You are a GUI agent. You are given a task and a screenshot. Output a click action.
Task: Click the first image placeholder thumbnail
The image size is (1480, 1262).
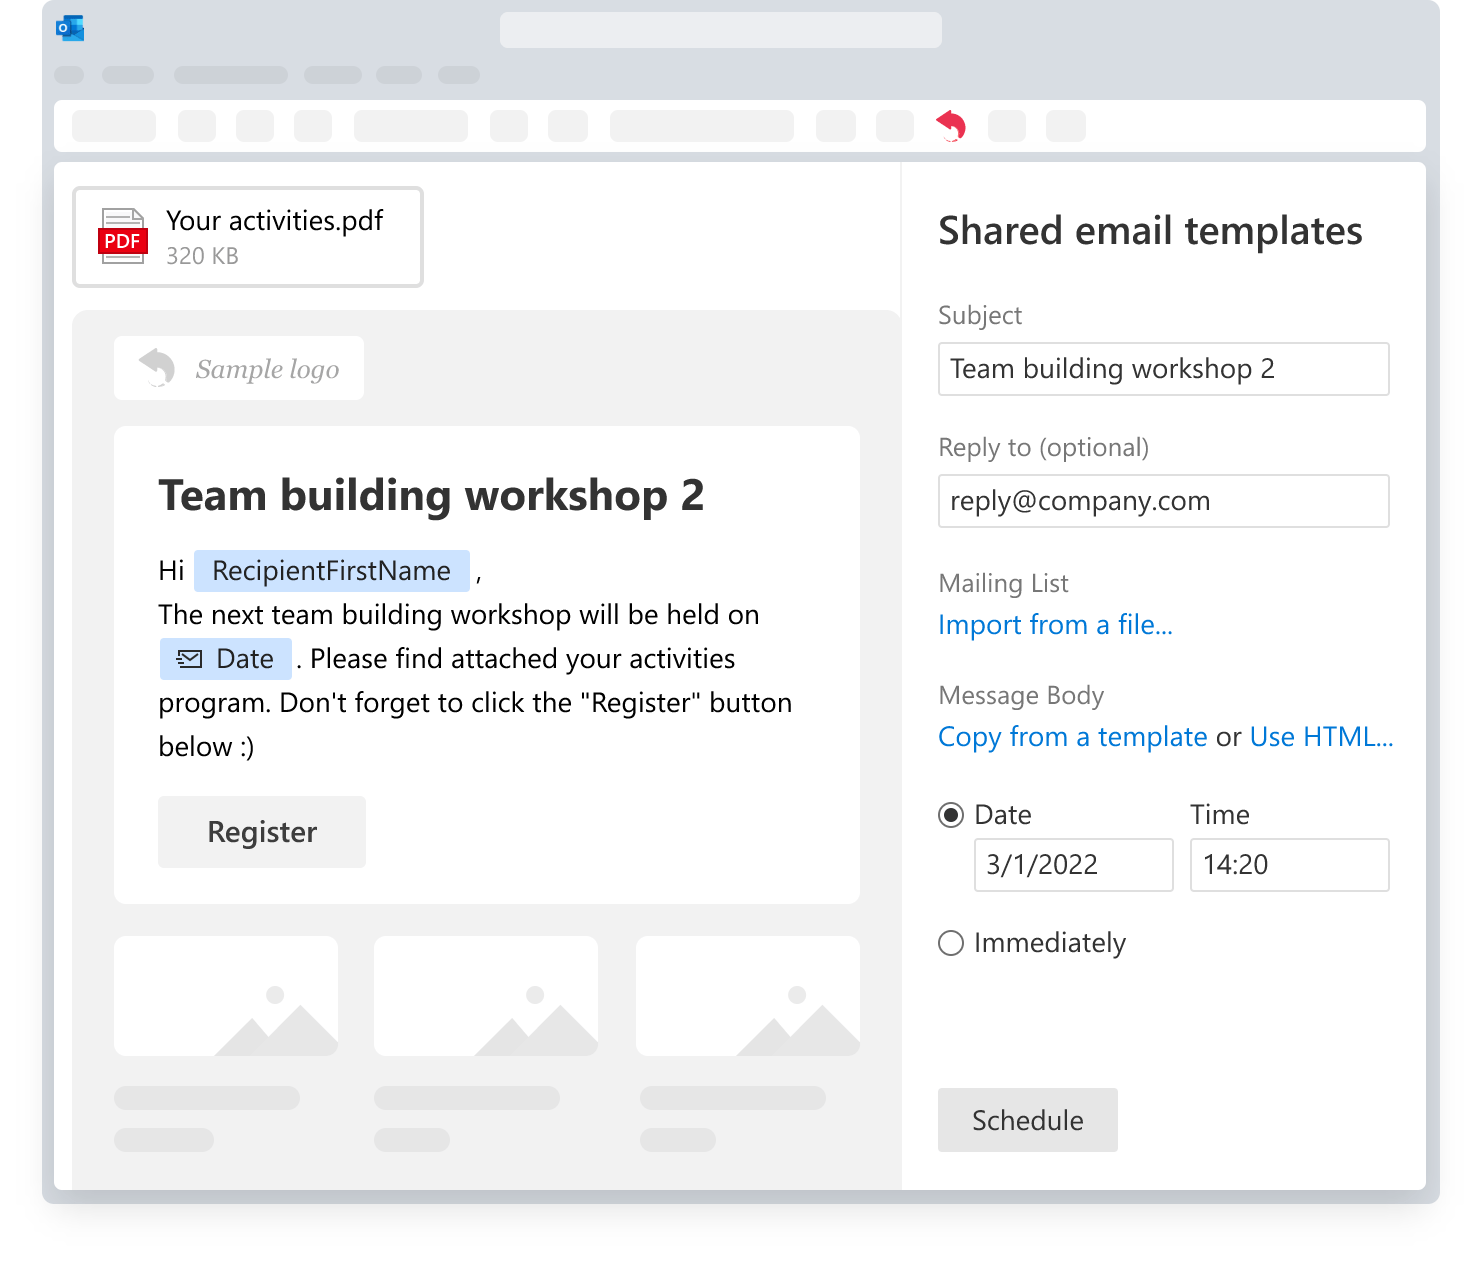click(226, 996)
